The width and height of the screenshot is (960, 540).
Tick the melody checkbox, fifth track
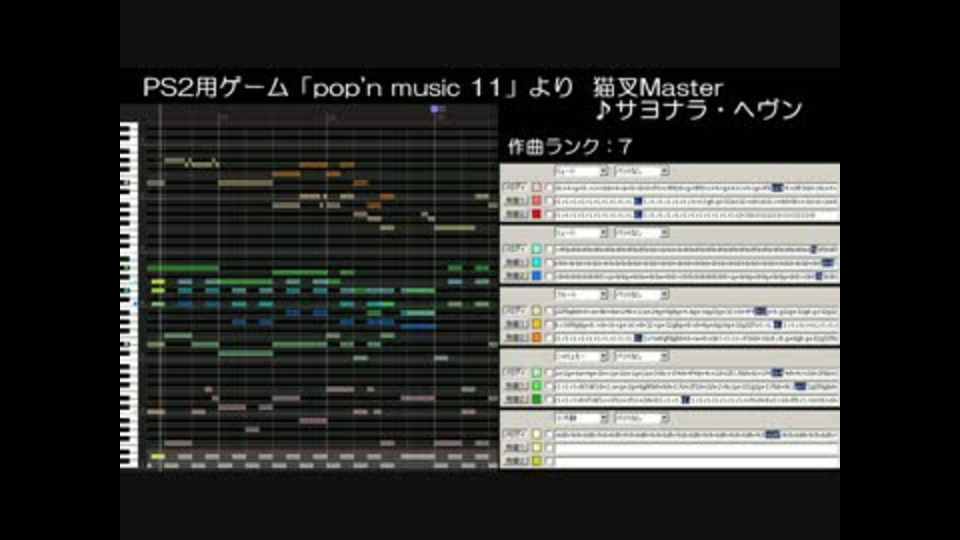point(549,434)
